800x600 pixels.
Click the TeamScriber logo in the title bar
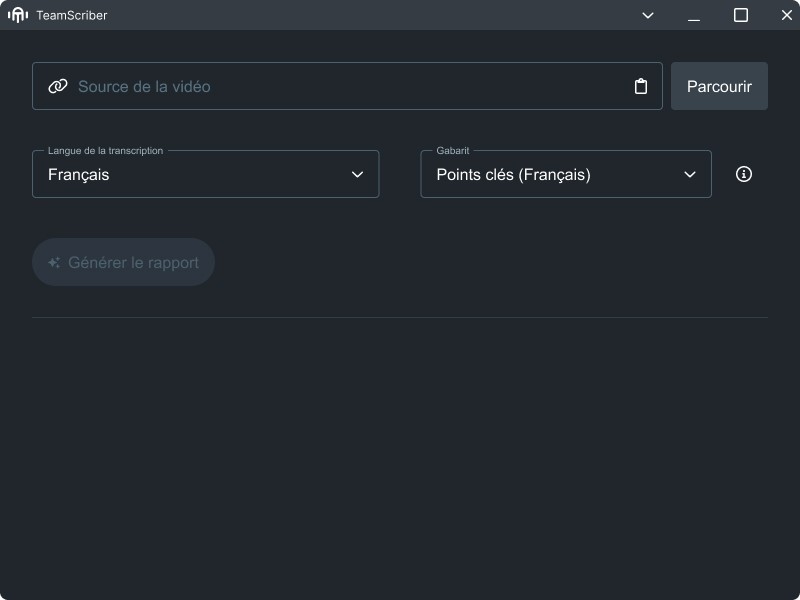[x=18, y=15]
